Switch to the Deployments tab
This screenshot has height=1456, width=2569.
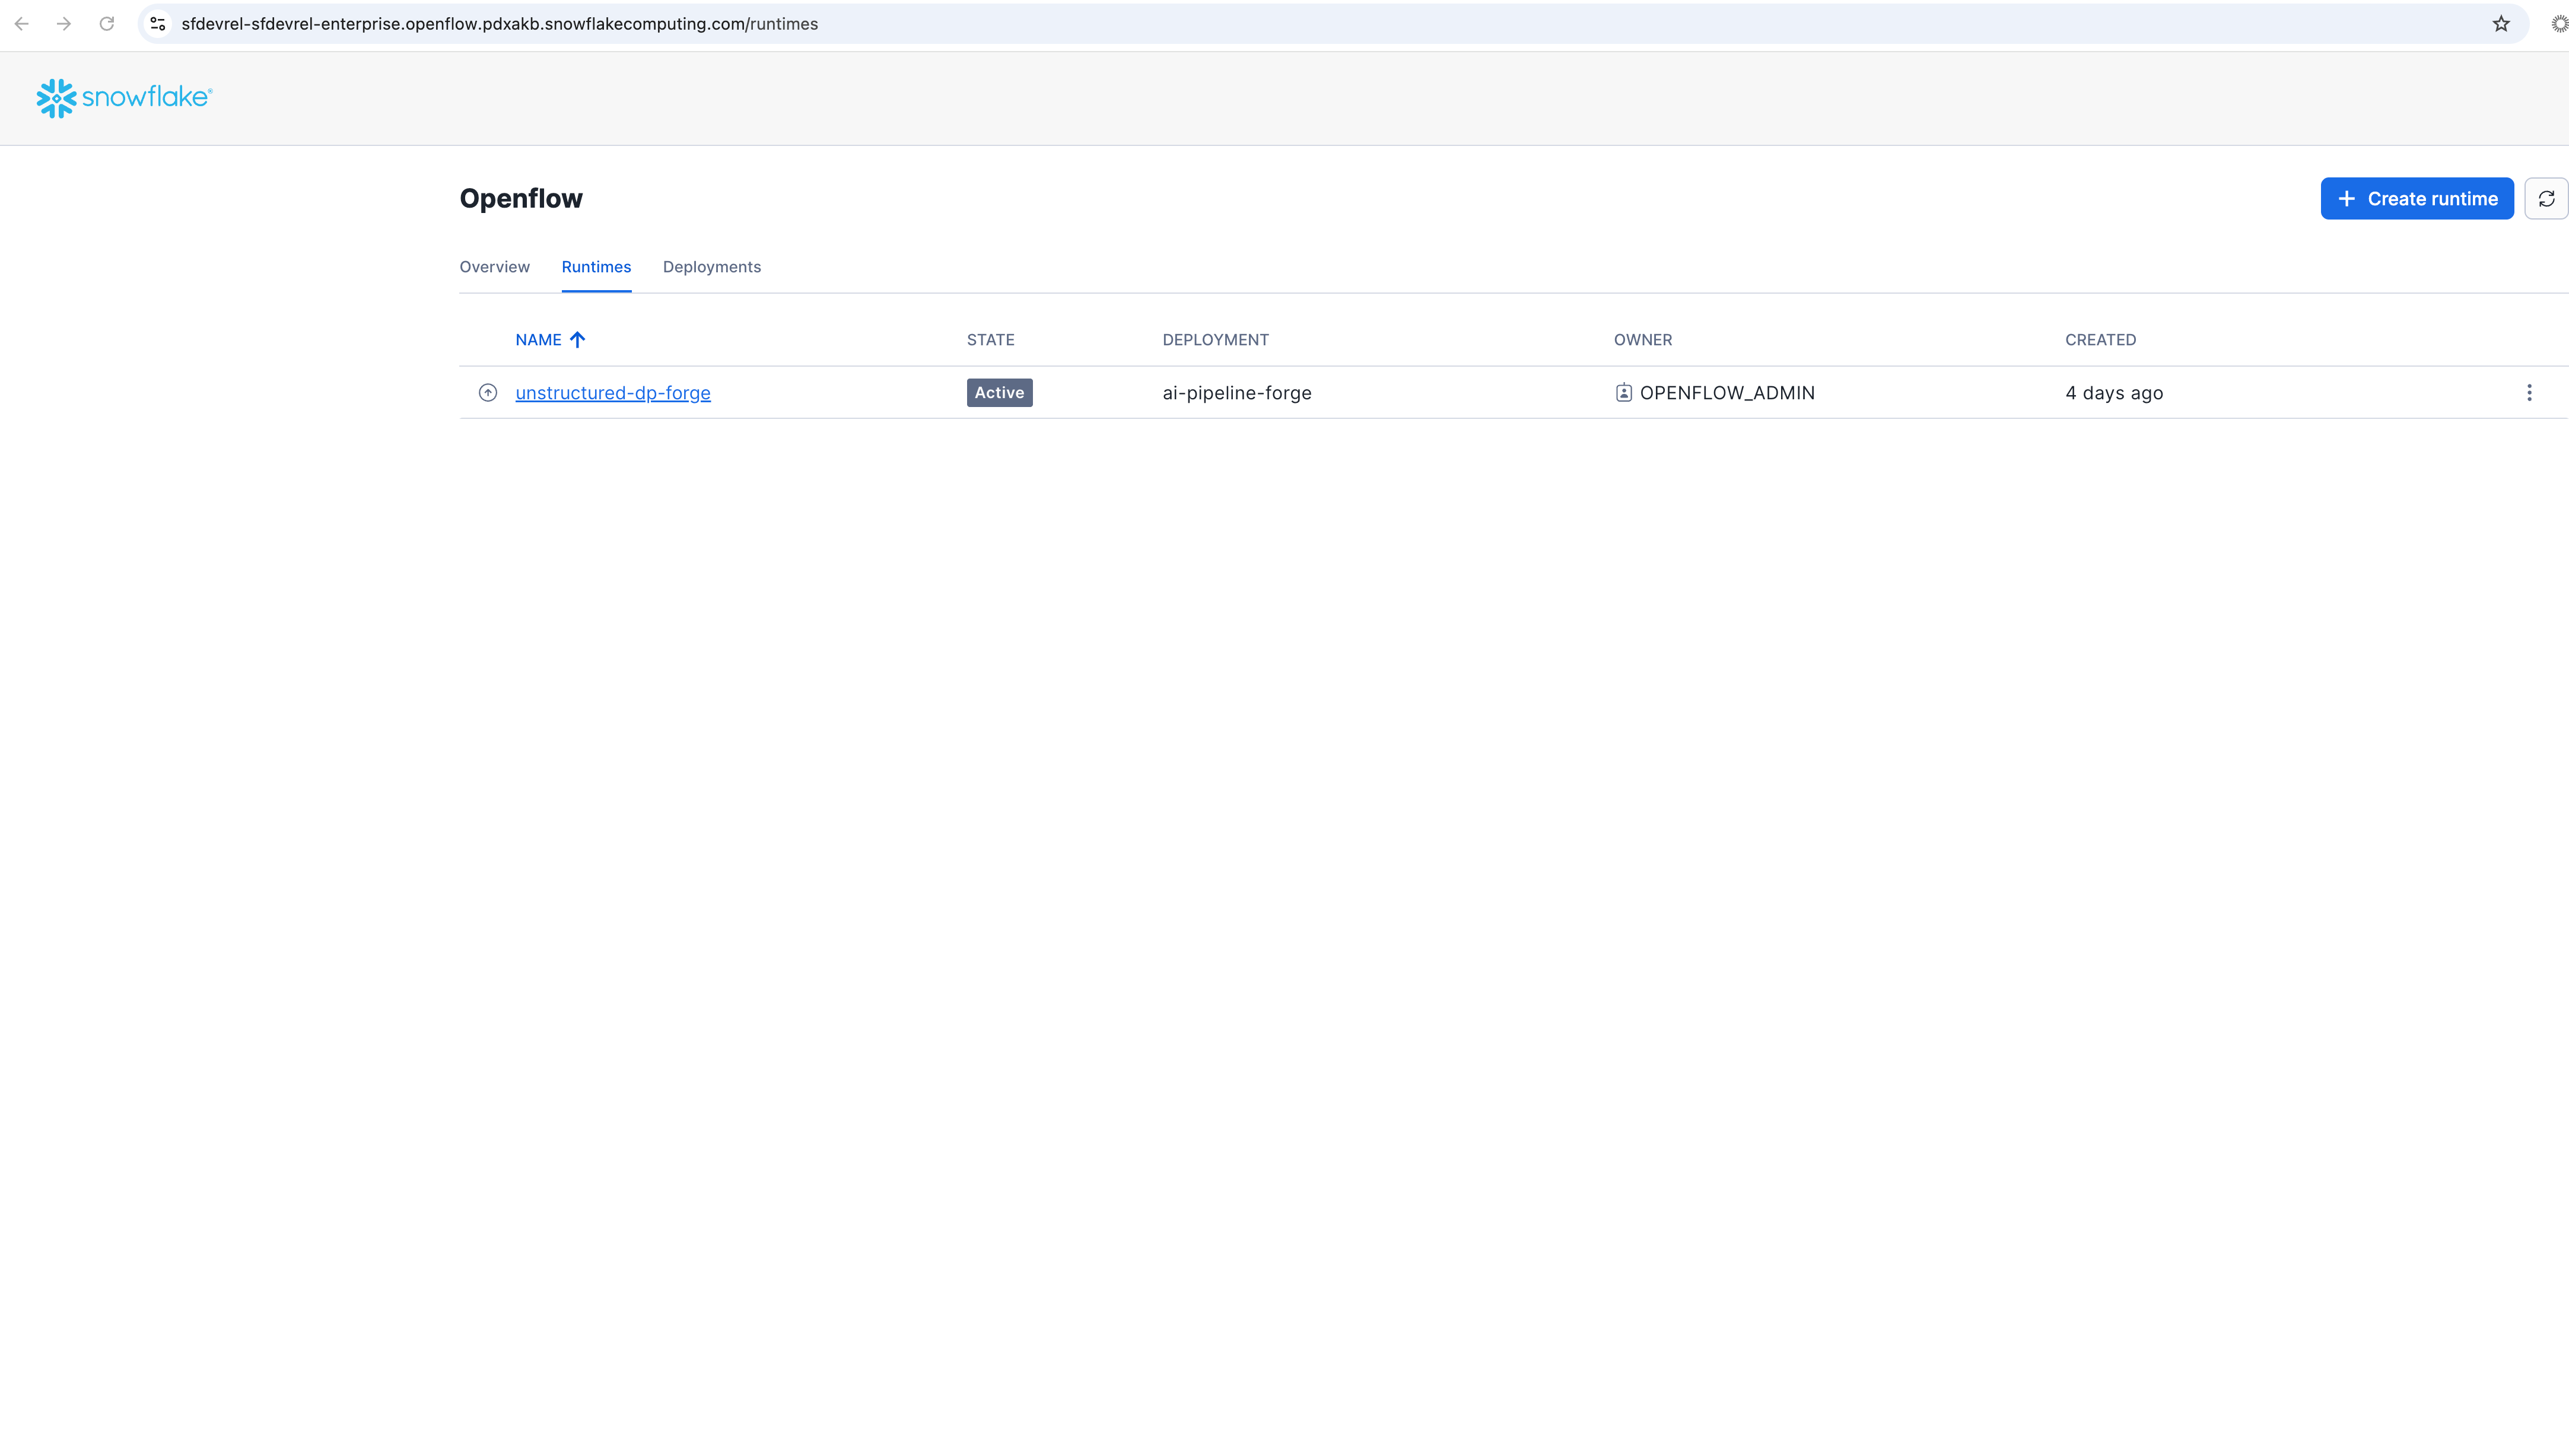coord(711,267)
